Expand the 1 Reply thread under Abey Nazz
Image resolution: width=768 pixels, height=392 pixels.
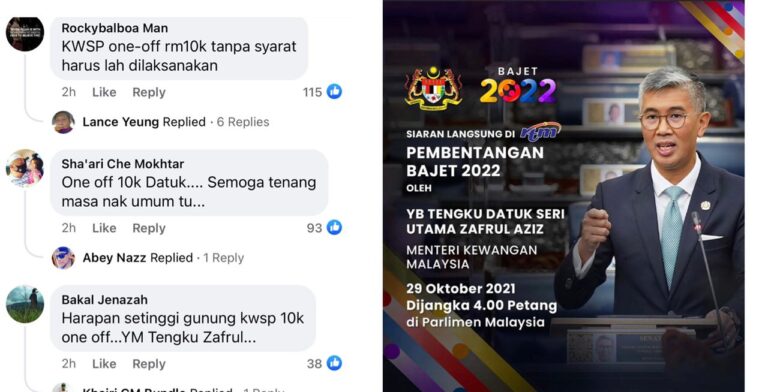tap(223, 258)
